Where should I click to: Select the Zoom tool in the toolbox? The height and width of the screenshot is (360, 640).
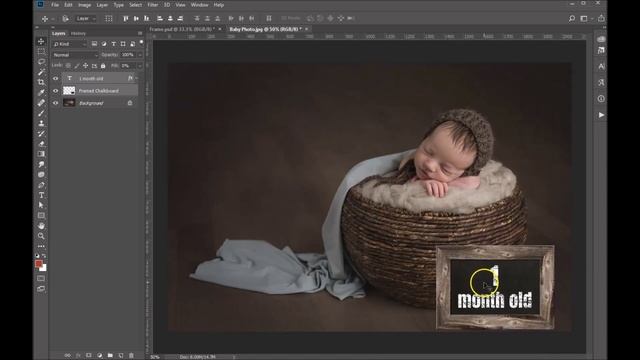click(x=41, y=236)
